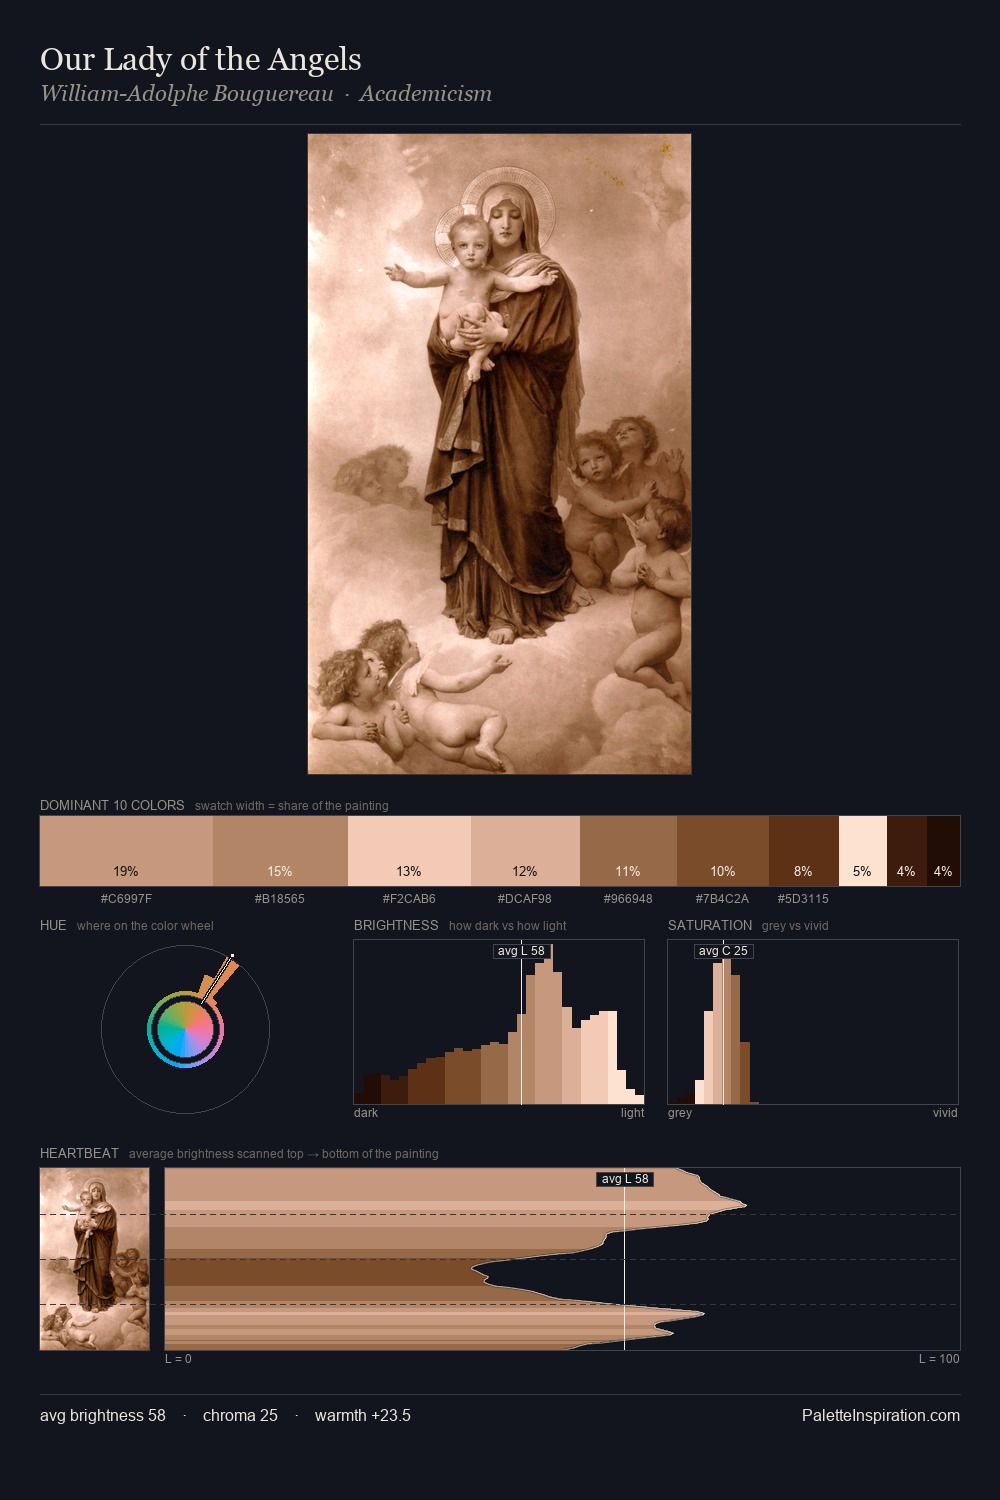Click the 'grey' axis label
The width and height of the screenshot is (1000, 1500).
point(680,1113)
